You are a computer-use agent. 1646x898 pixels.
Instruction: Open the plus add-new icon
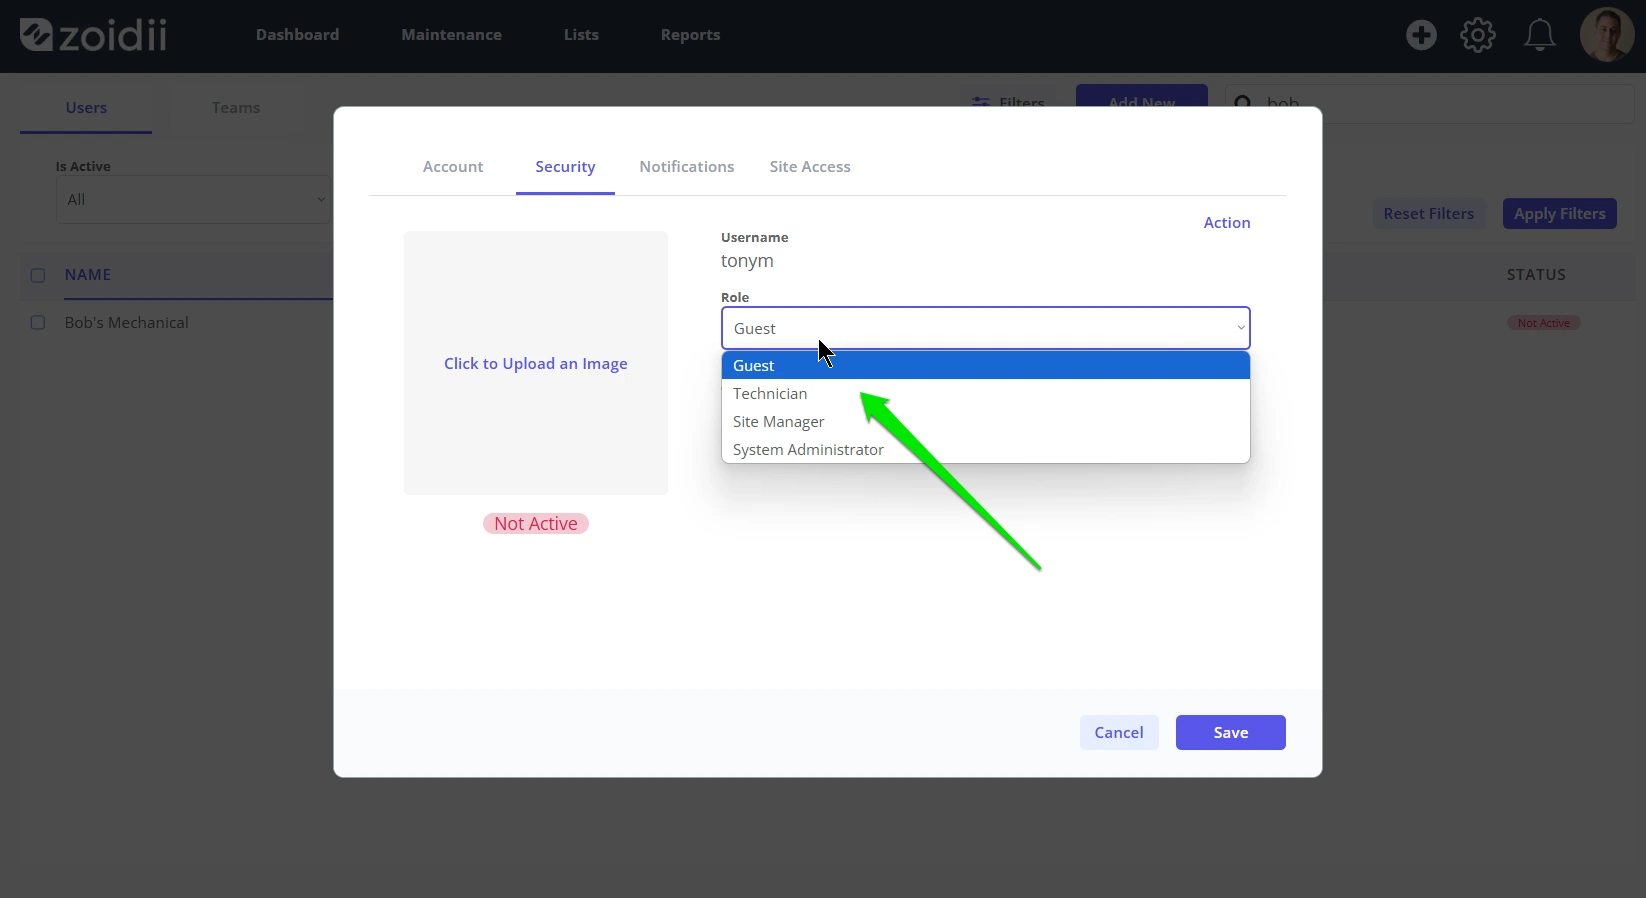coord(1421,35)
